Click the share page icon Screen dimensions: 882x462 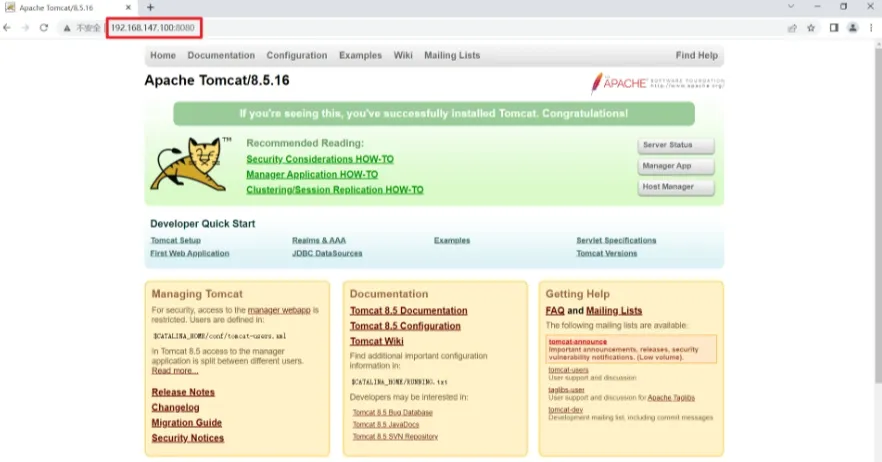pyautogui.click(x=792, y=28)
